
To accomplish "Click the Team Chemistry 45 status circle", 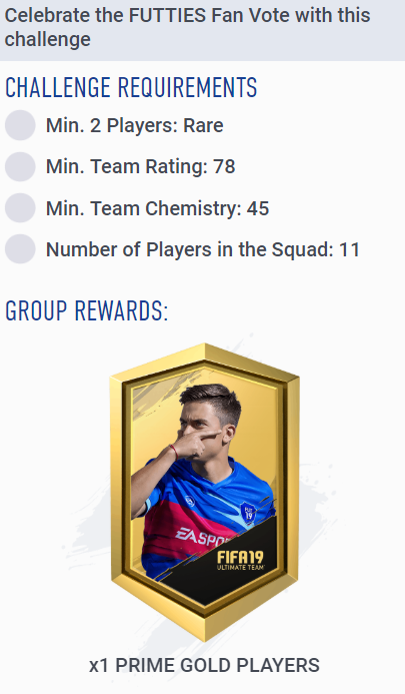I will (20, 208).
